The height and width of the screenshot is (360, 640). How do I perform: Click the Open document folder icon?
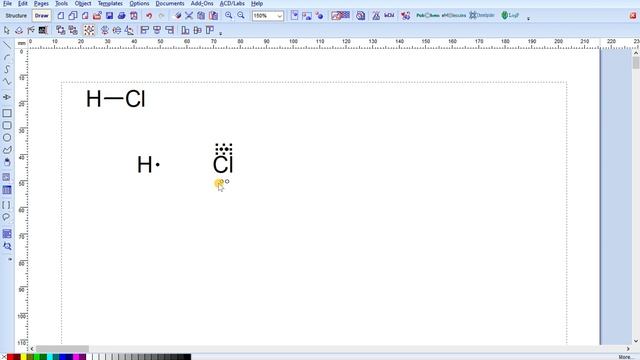pos(97,16)
